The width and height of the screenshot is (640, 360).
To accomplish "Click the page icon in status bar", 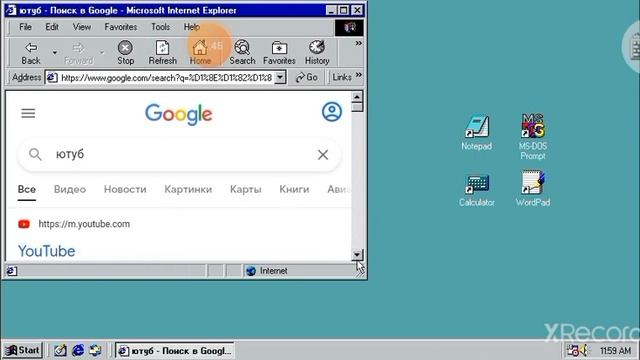I will (x=11, y=271).
